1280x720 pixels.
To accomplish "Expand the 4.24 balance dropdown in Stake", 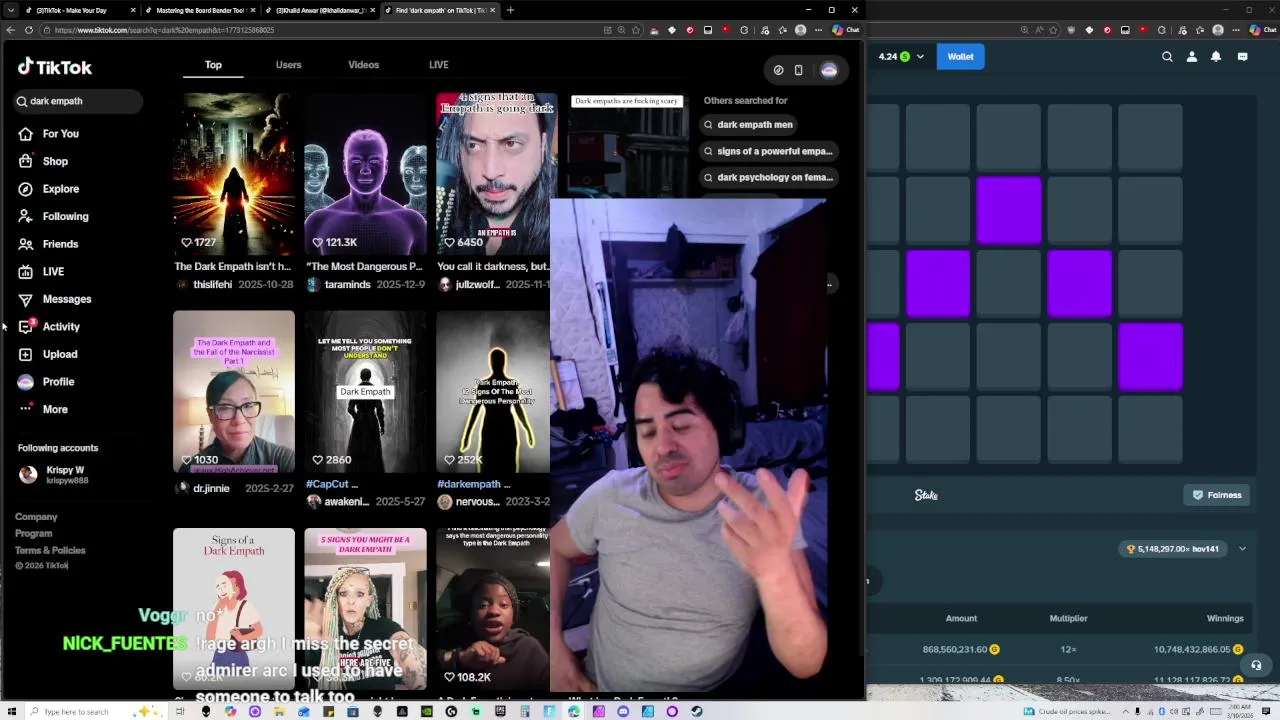I will pyautogui.click(x=920, y=57).
